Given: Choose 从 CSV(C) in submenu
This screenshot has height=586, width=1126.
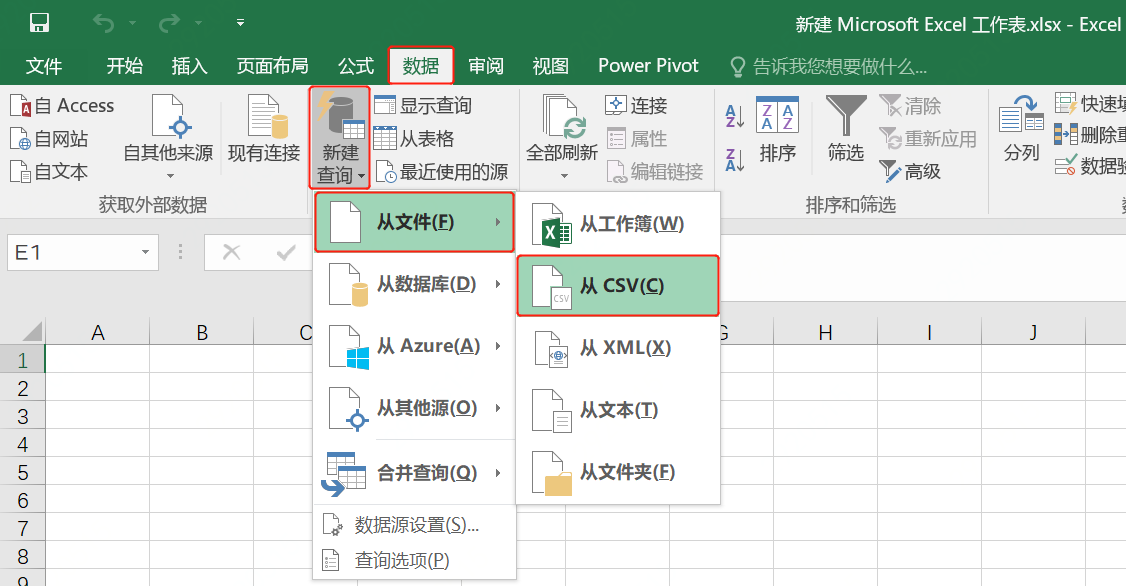Looking at the screenshot, I should (618, 286).
